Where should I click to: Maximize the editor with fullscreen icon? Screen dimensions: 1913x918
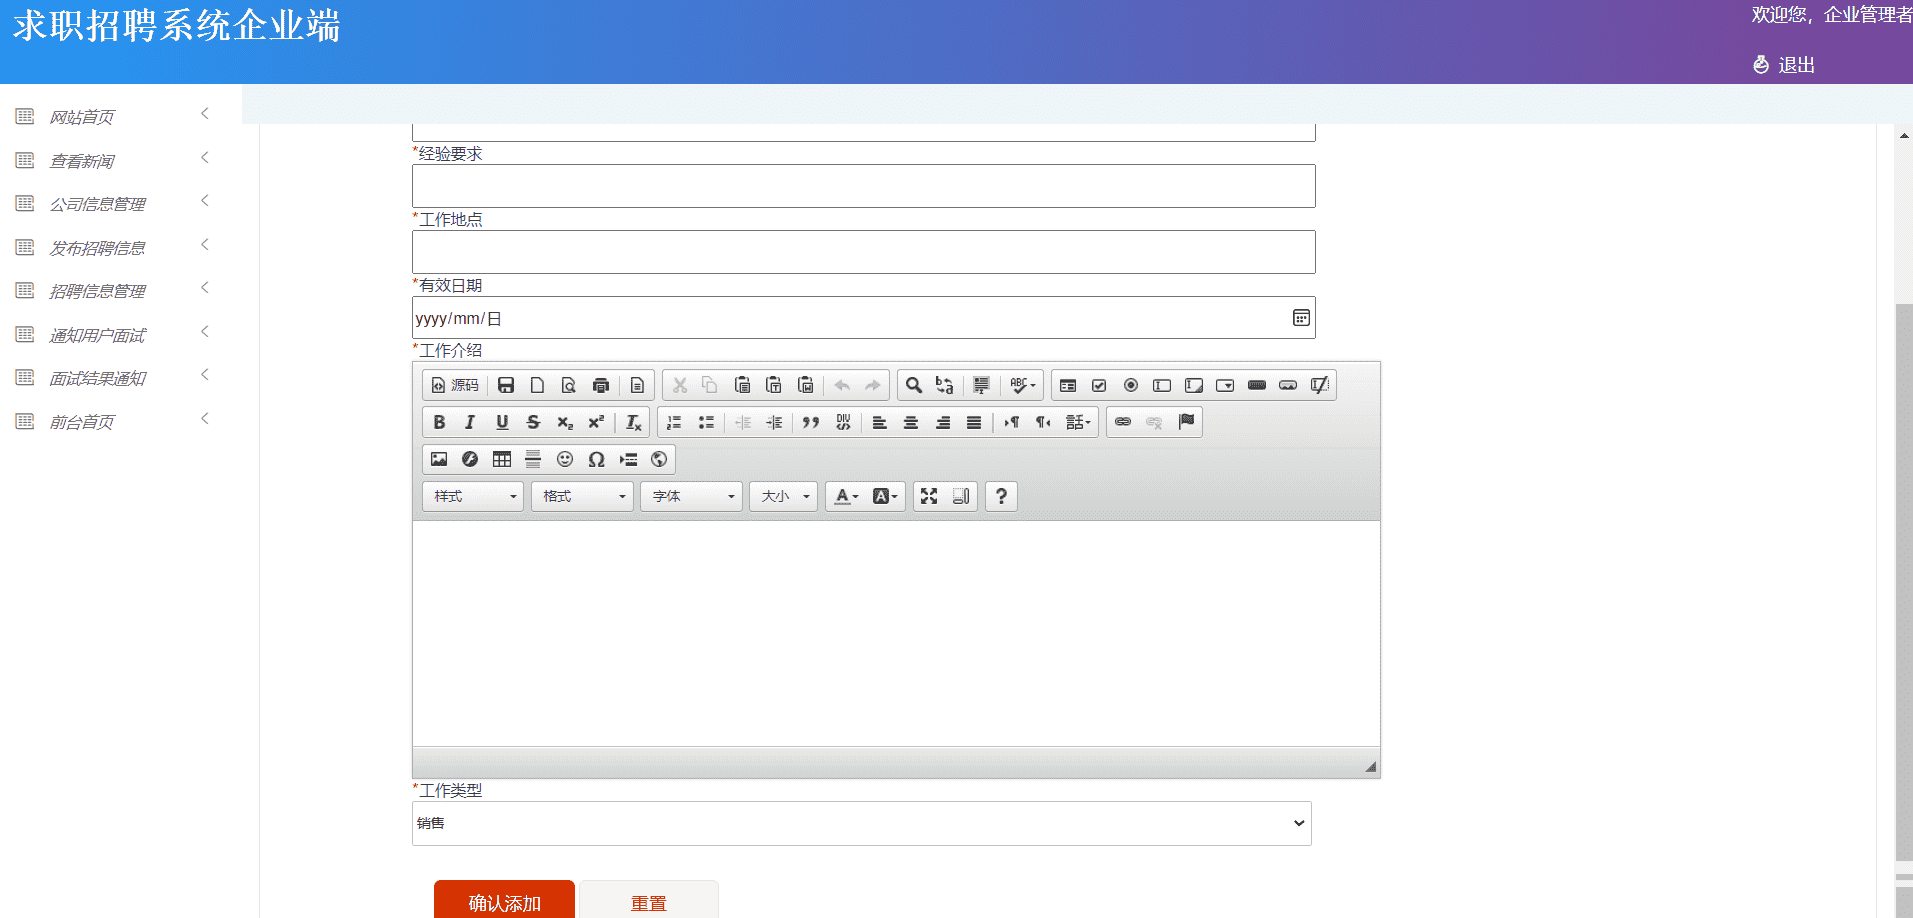(x=929, y=496)
